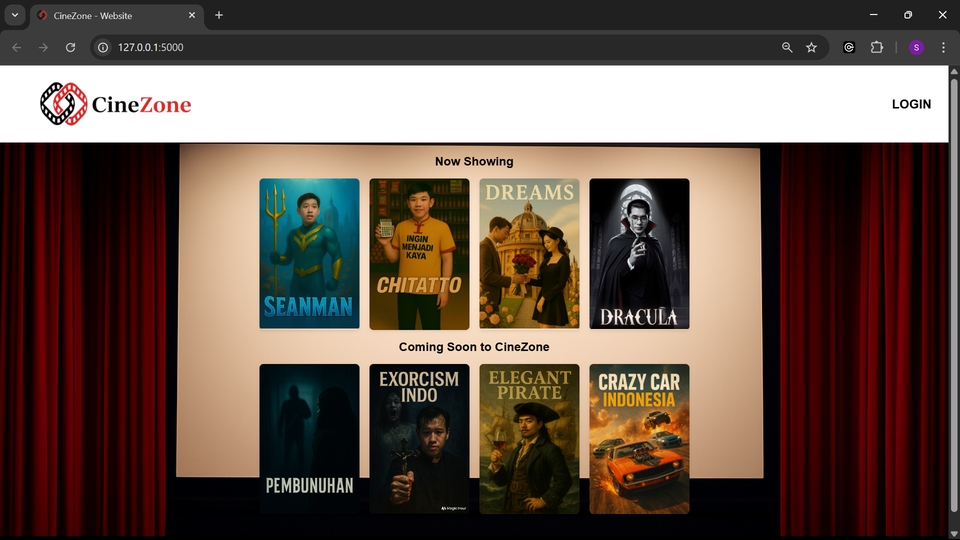View site information icon in address bar
The height and width of the screenshot is (540, 960).
(x=103, y=47)
